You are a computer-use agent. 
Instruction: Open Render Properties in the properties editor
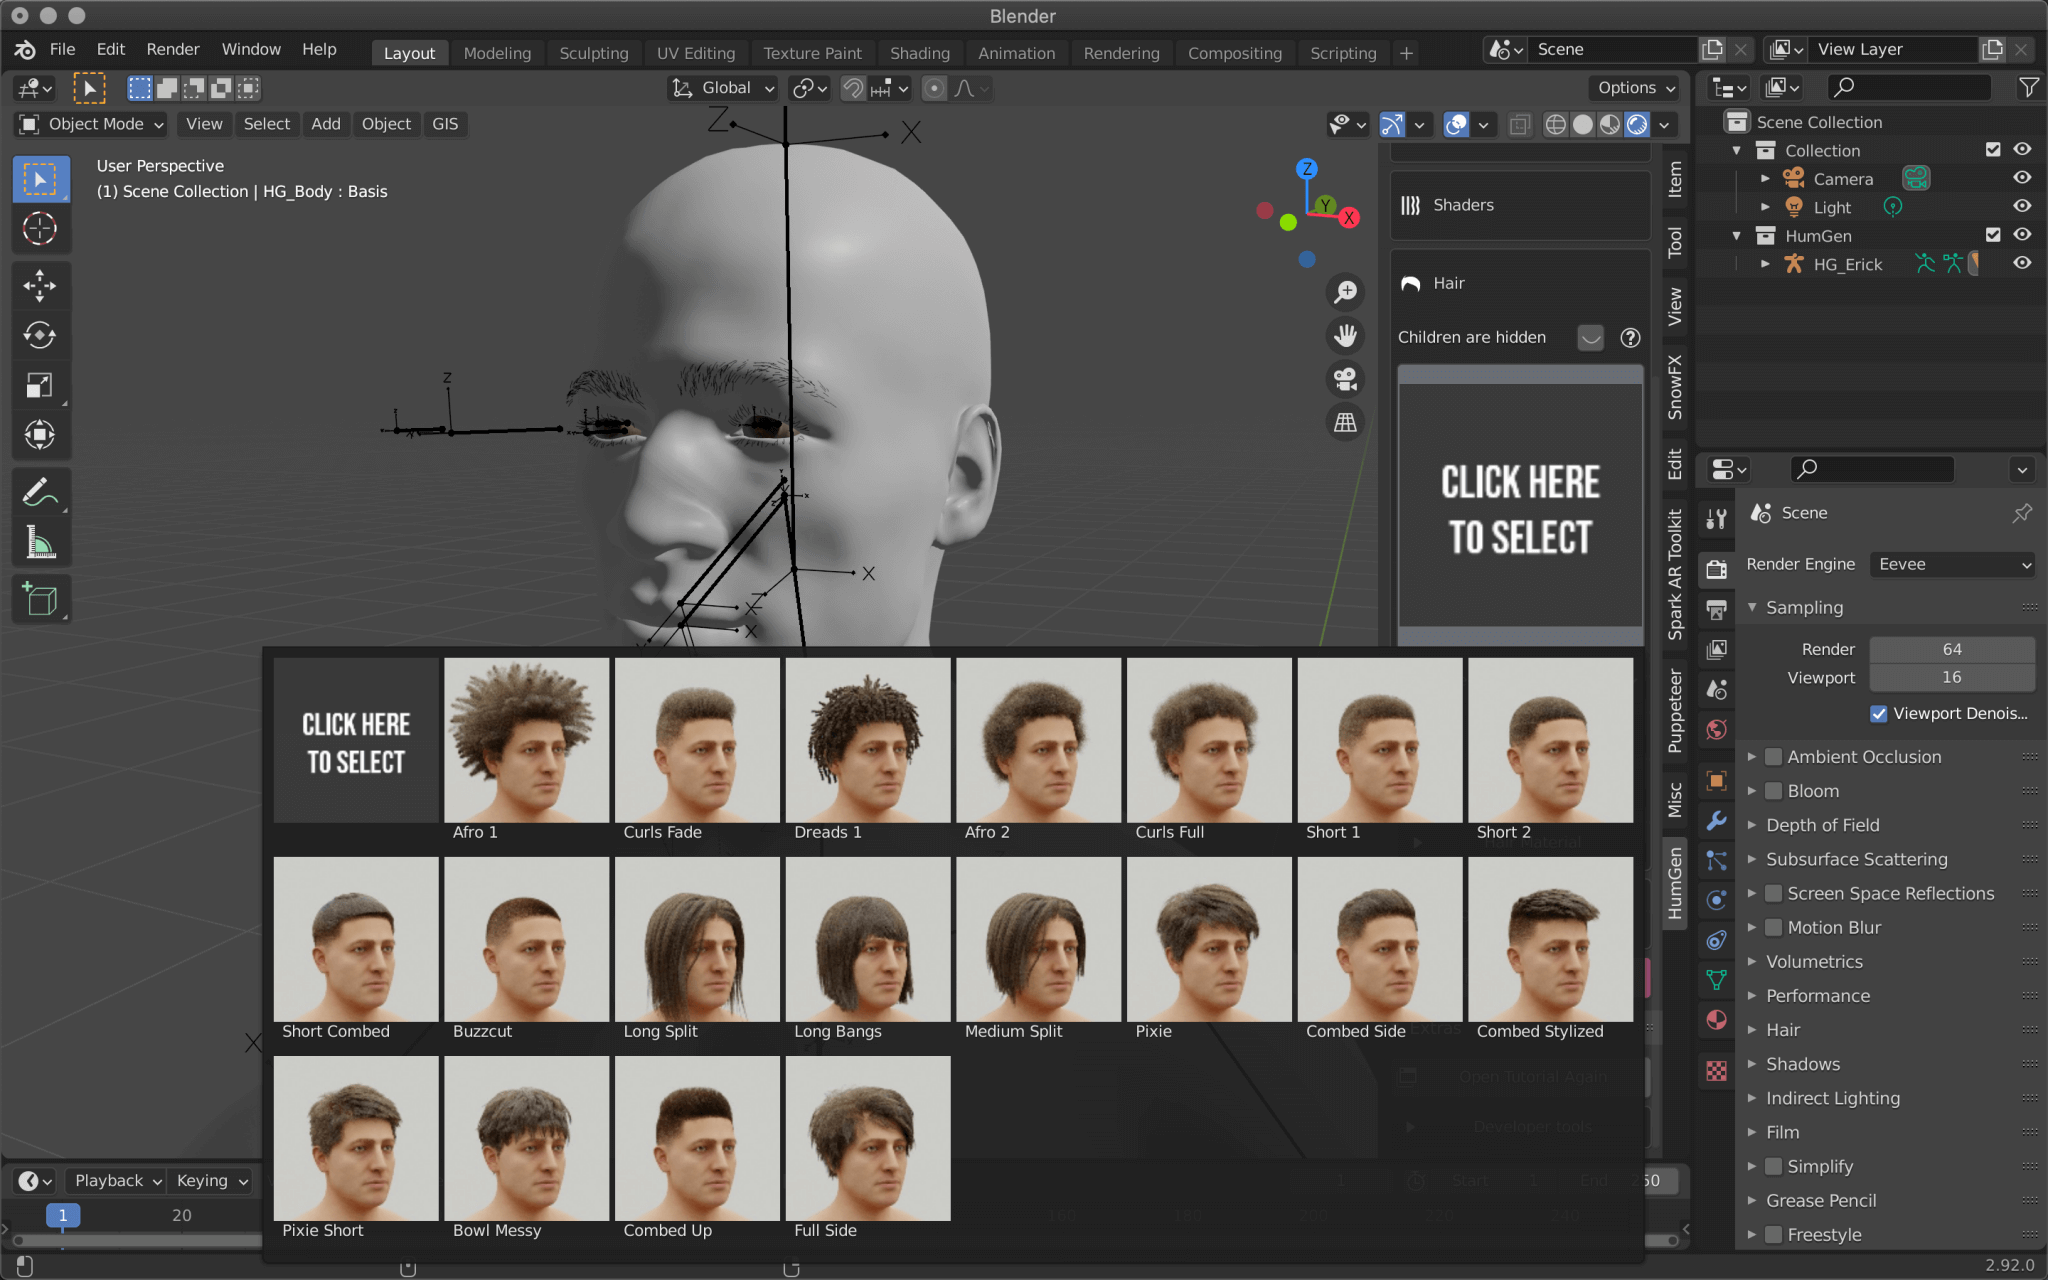[x=1716, y=569]
